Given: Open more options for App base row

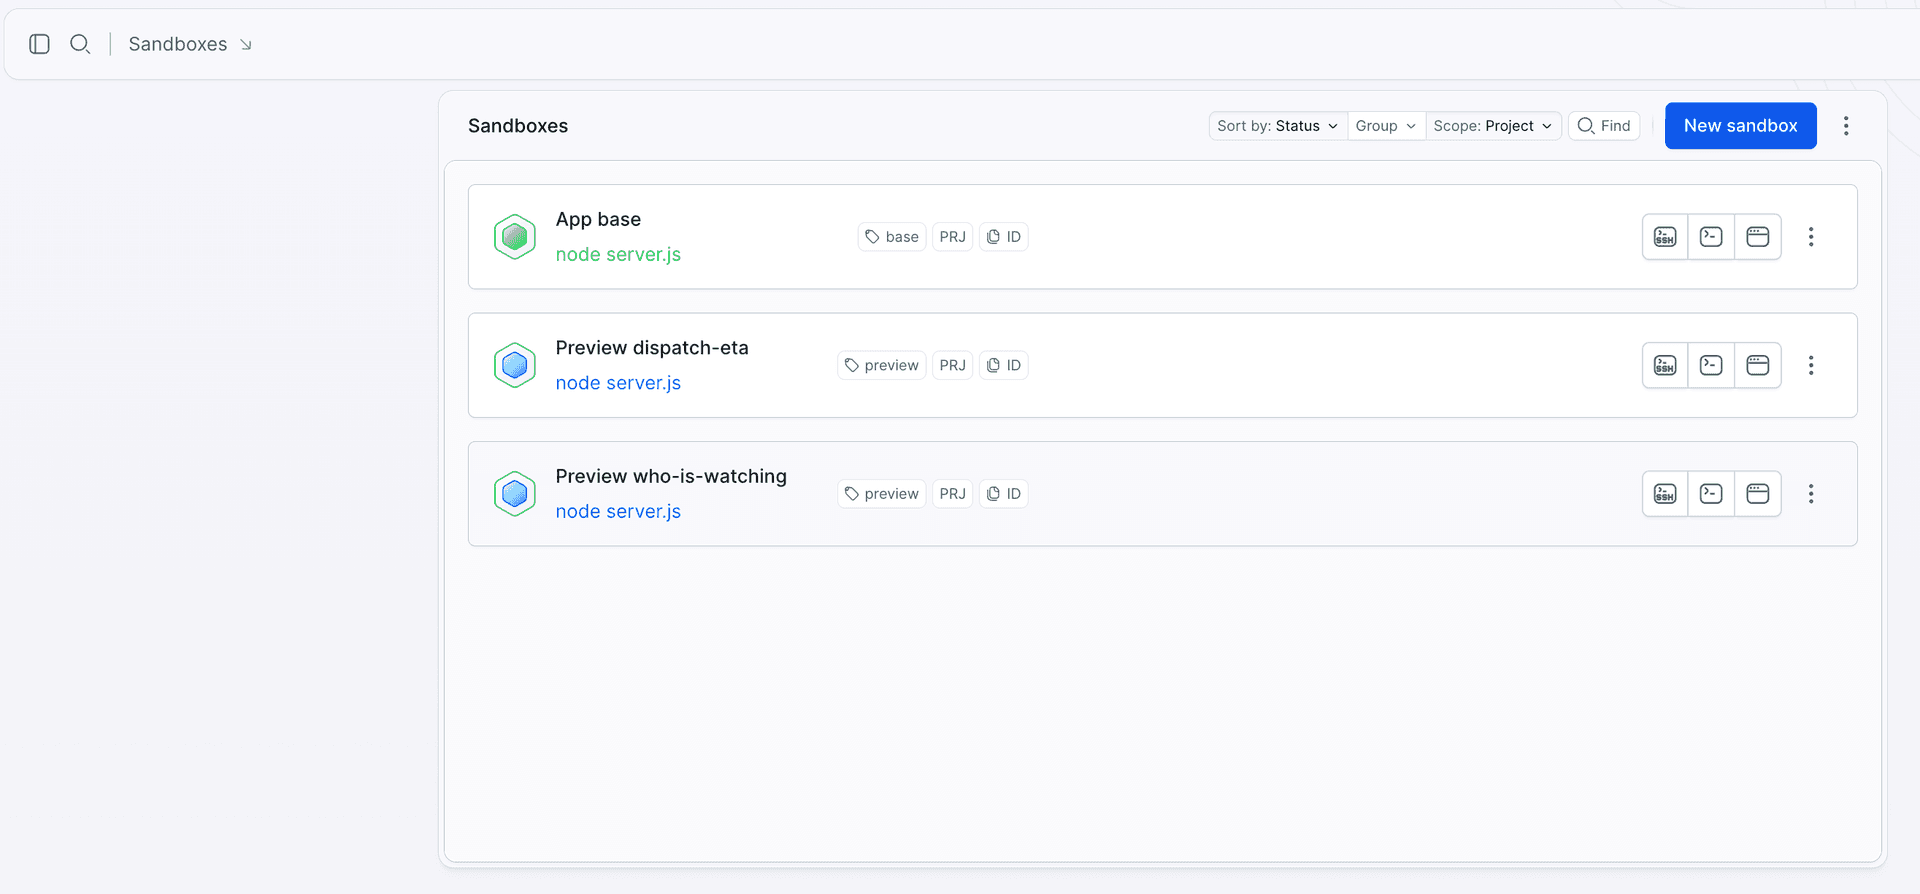Looking at the screenshot, I should [x=1811, y=237].
